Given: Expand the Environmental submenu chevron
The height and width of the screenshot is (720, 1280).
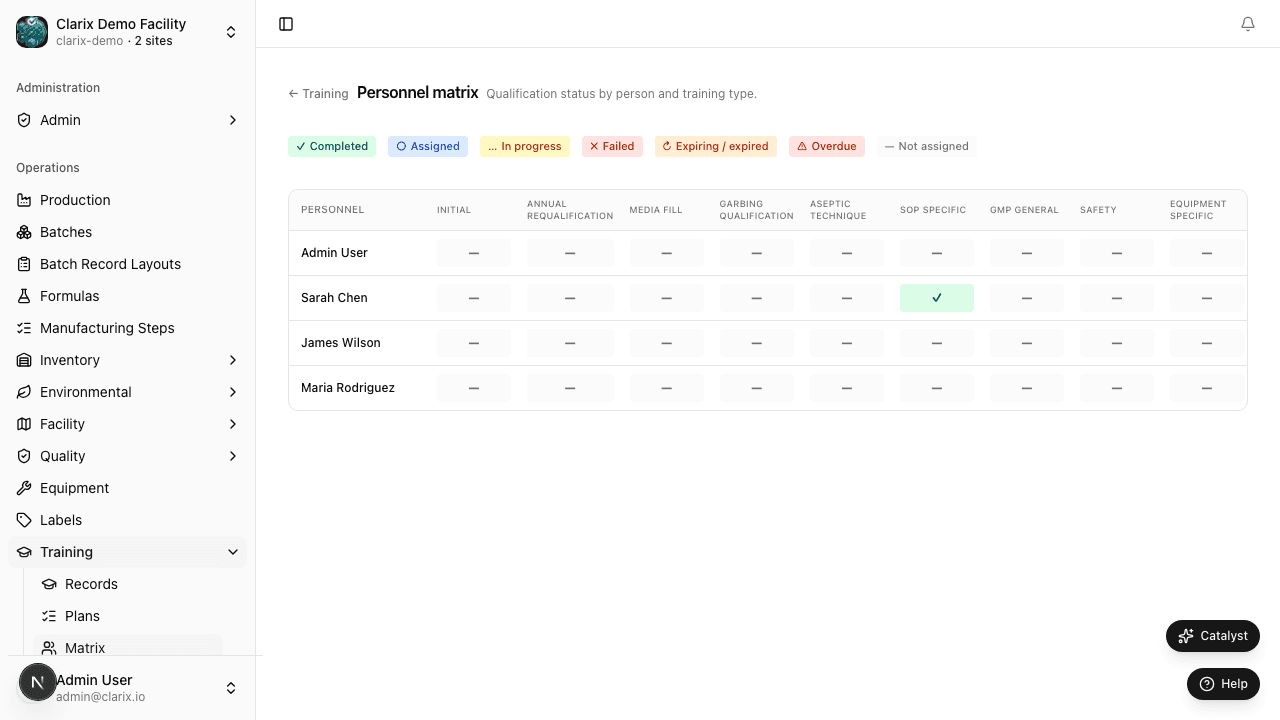Looking at the screenshot, I should [233, 392].
